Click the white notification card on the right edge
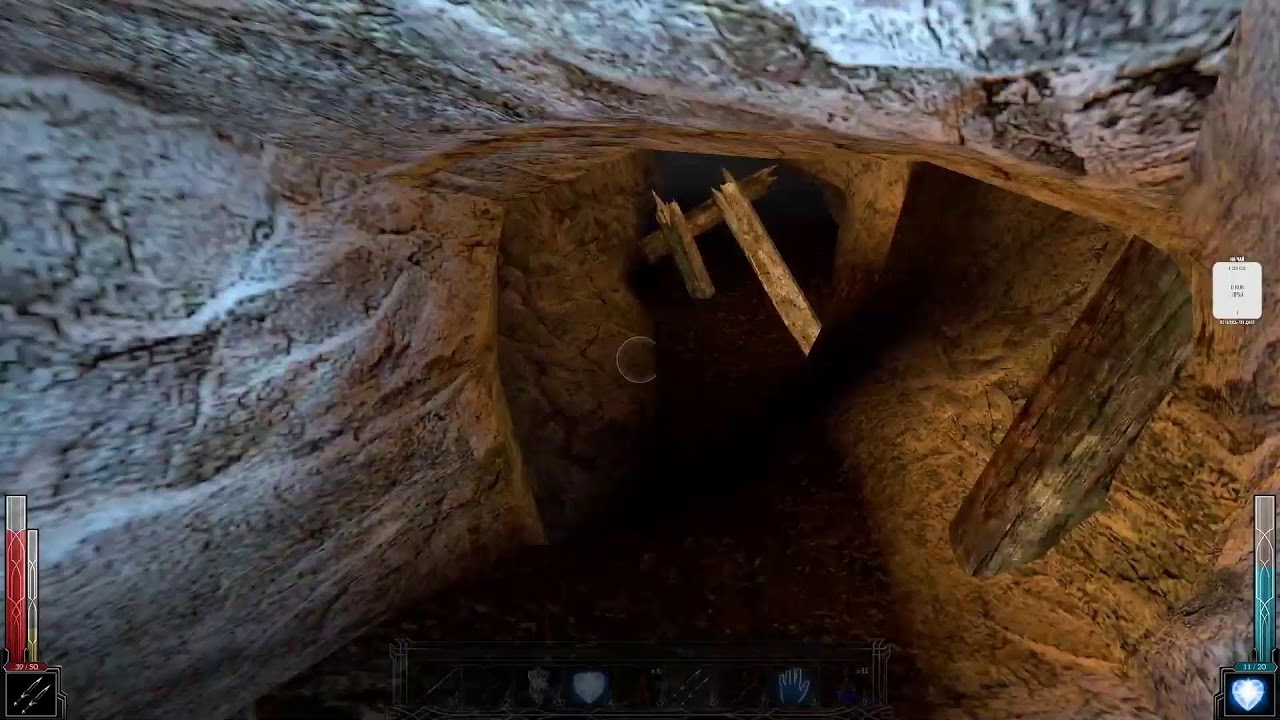Screen dimensions: 1280x720 [1237, 290]
